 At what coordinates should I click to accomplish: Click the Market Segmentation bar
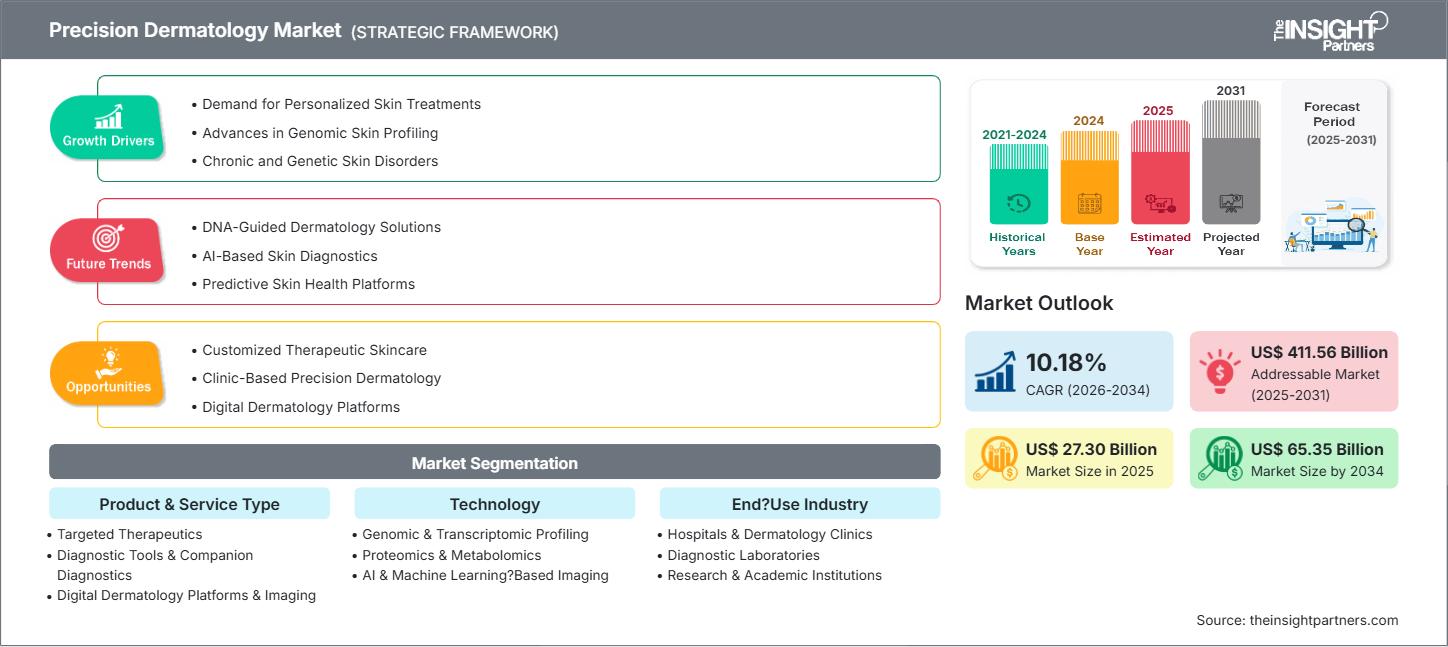coord(494,462)
